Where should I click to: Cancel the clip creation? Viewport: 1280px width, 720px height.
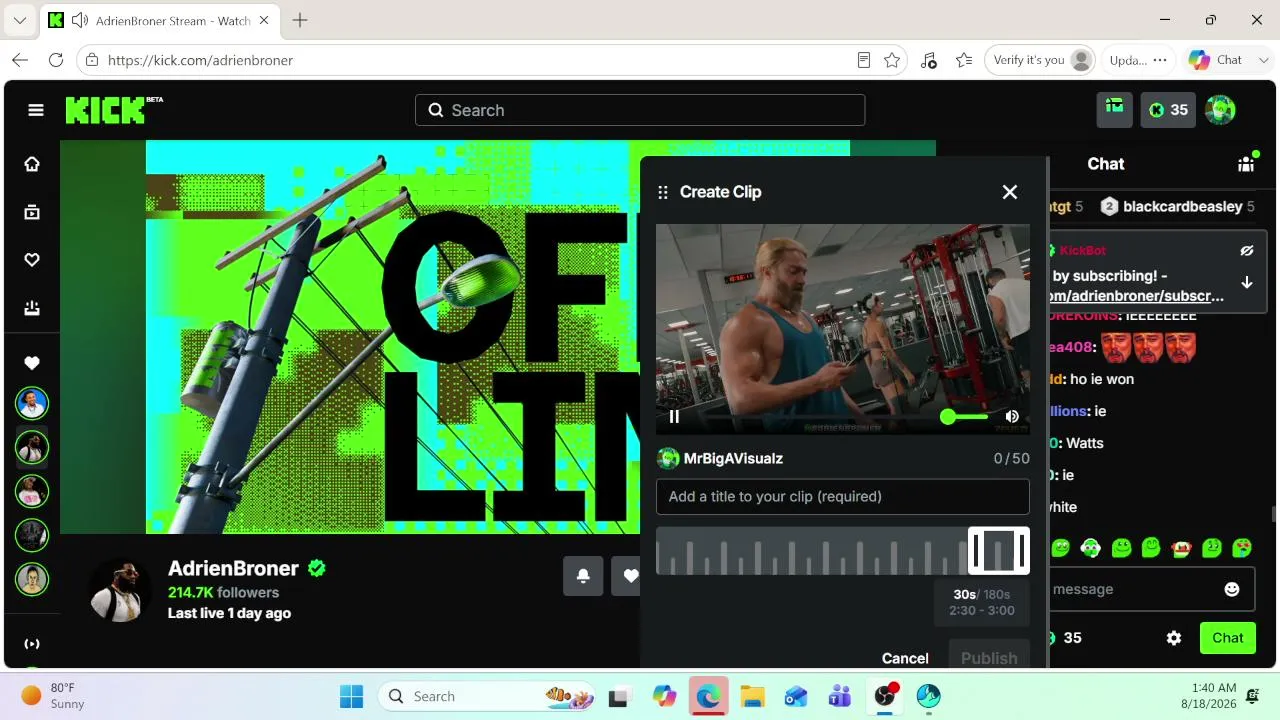coord(905,658)
